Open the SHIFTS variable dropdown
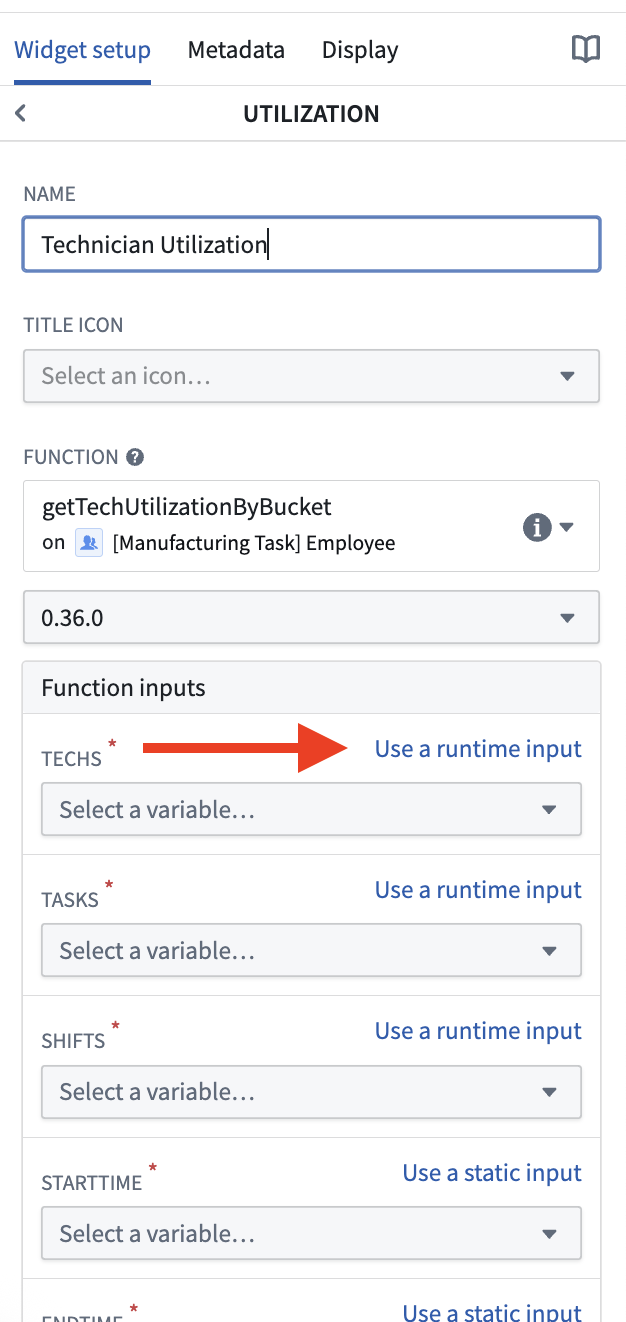Image resolution: width=626 pixels, height=1322 pixels. pos(311,1091)
